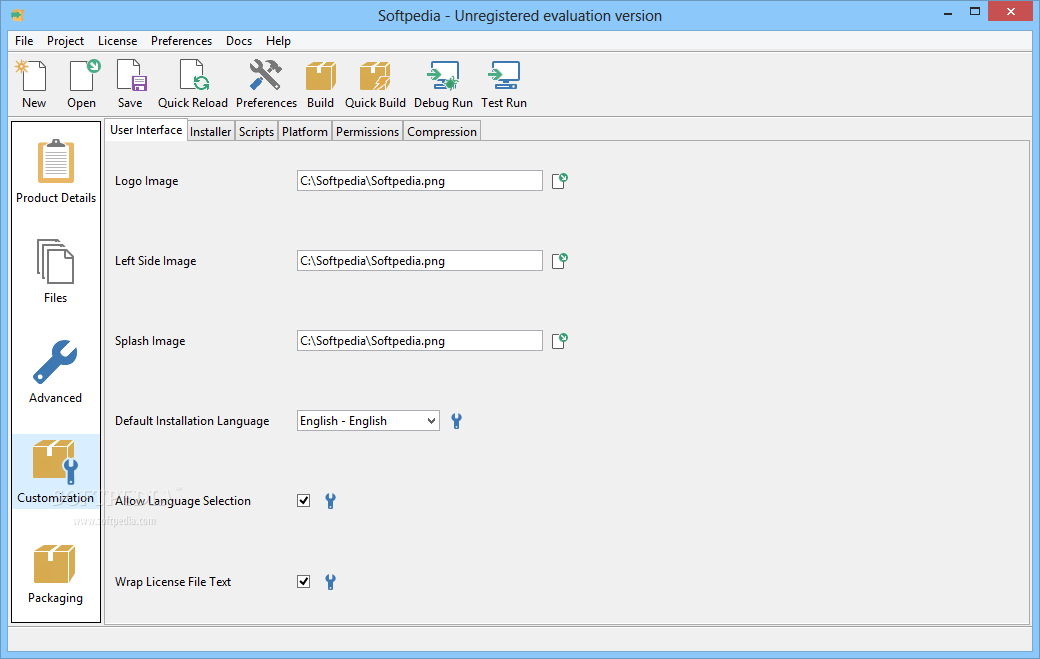Start a Build from the toolbar

[320, 84]
